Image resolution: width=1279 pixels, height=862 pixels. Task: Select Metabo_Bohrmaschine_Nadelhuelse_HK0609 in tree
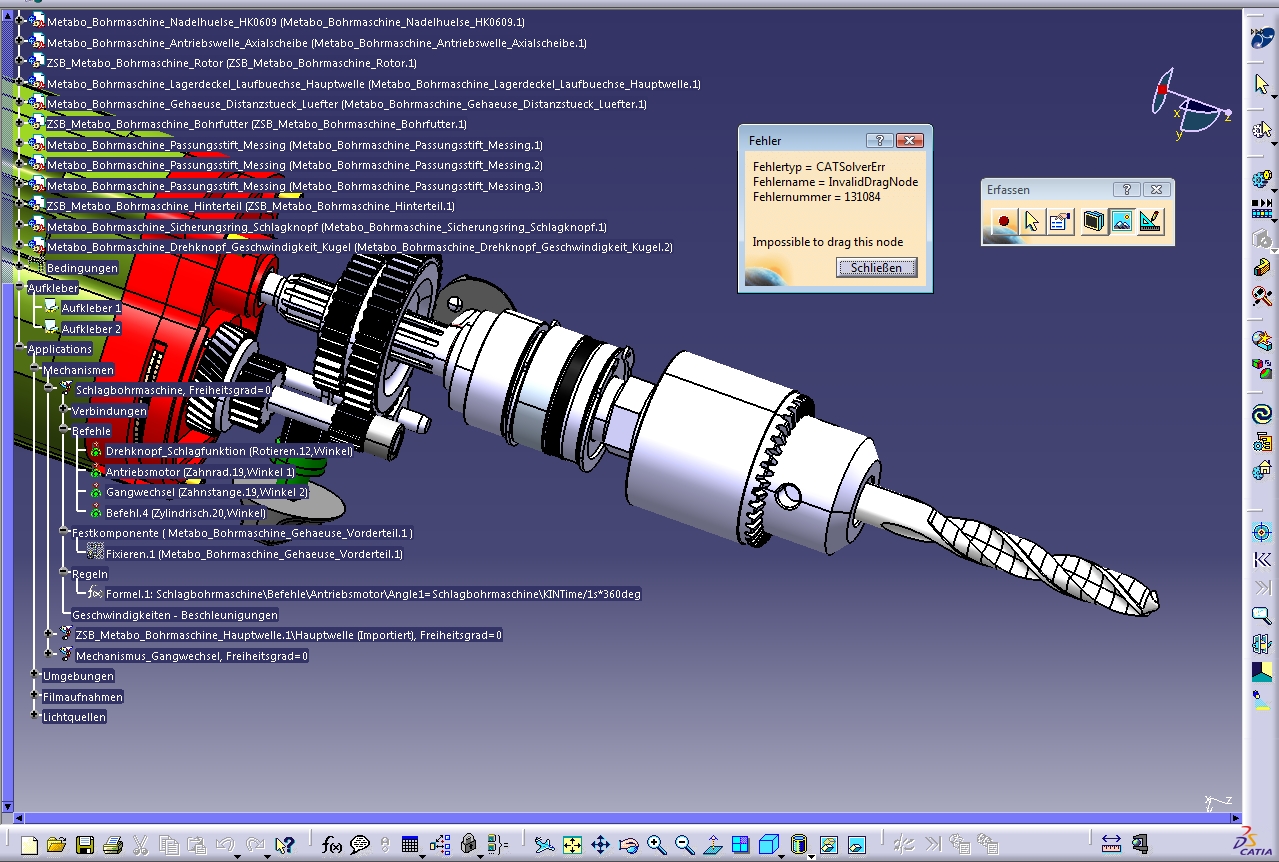[x=285, y=22]
